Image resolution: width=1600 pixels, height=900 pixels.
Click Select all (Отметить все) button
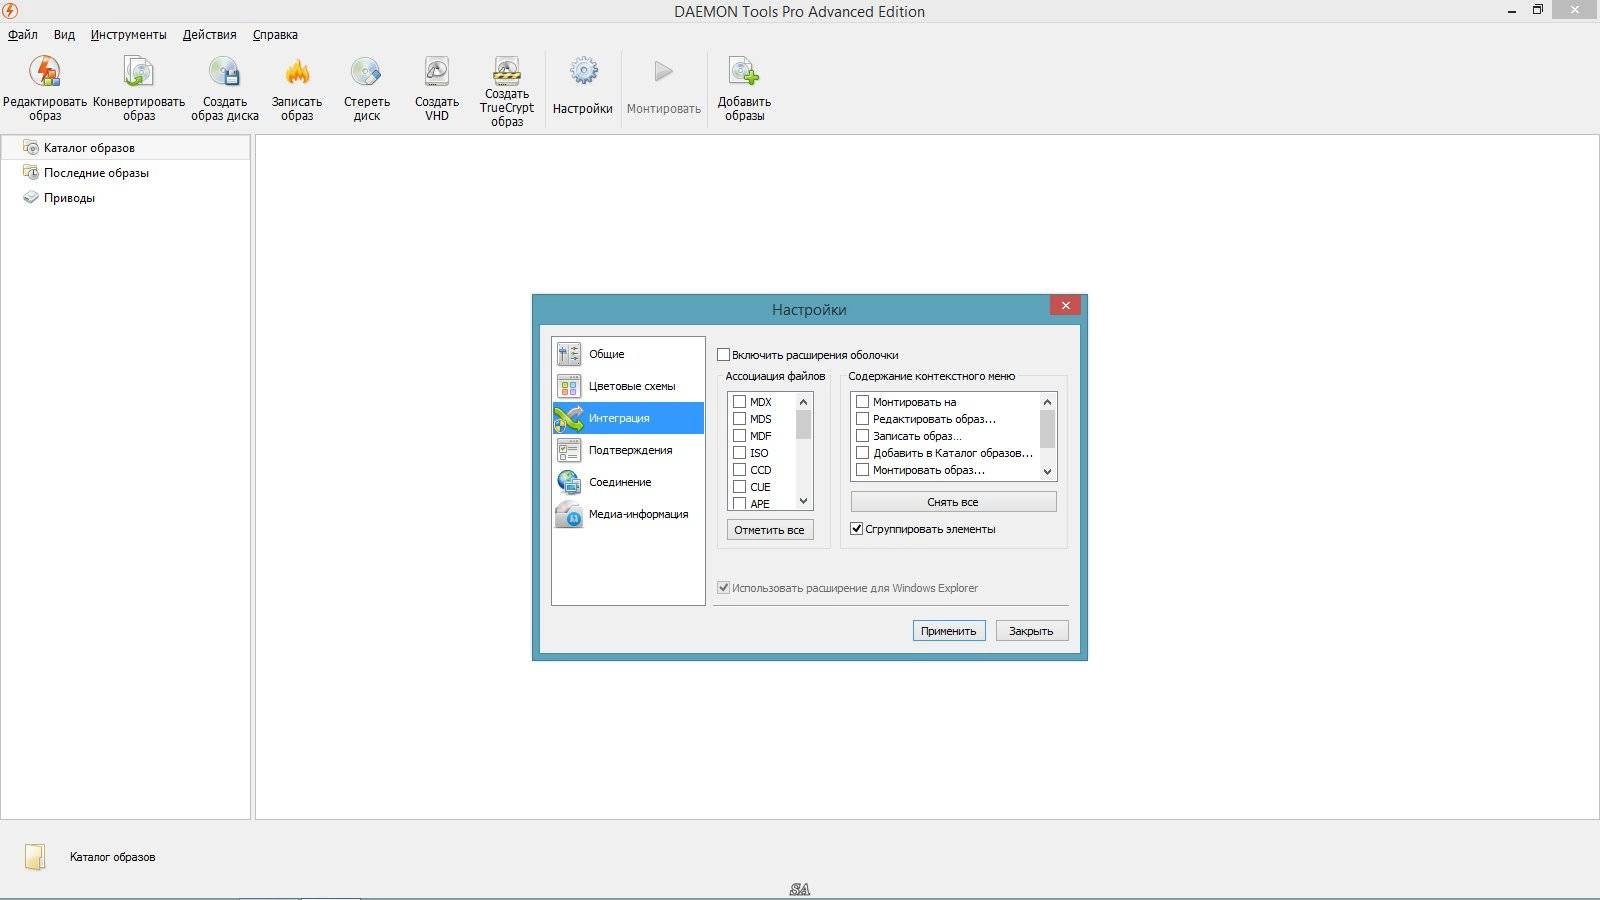click(x=769, y=530)
